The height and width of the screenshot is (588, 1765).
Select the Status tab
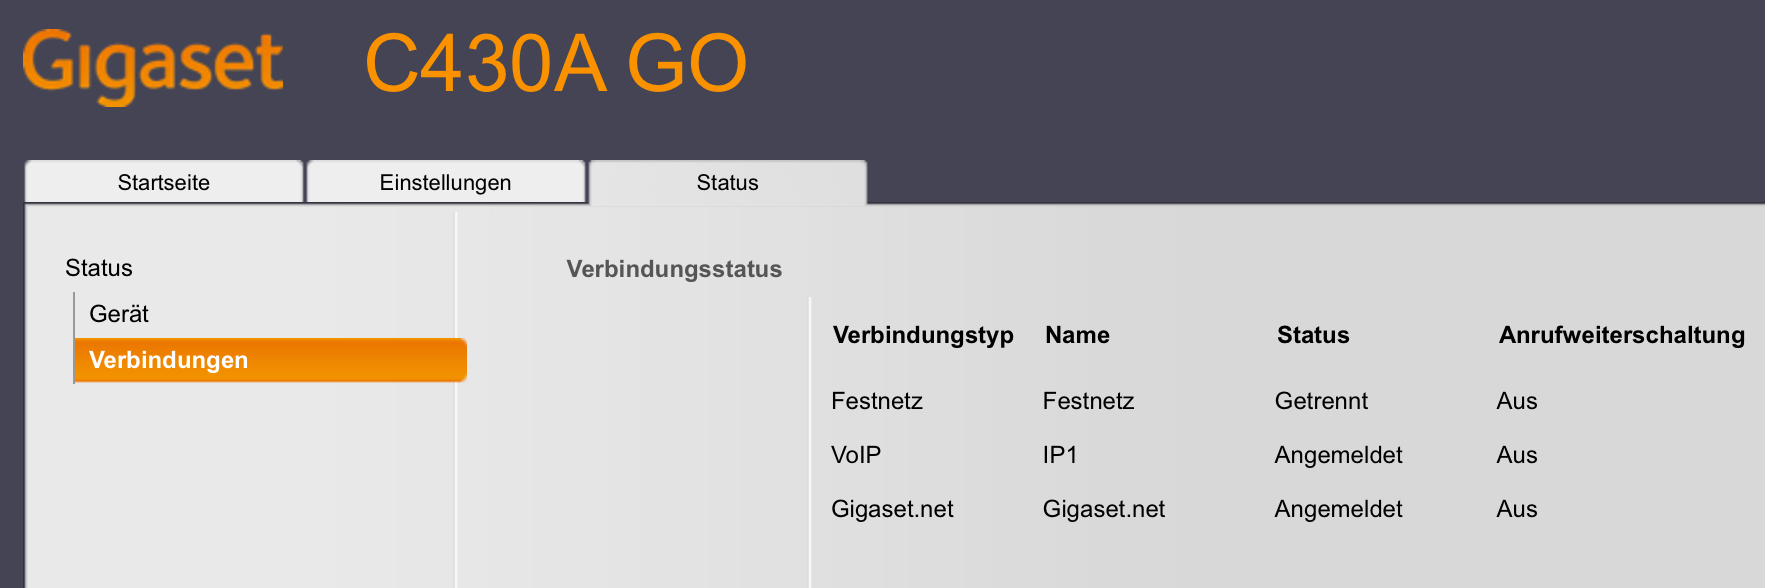pyautogui.click(x=728, y=182)
